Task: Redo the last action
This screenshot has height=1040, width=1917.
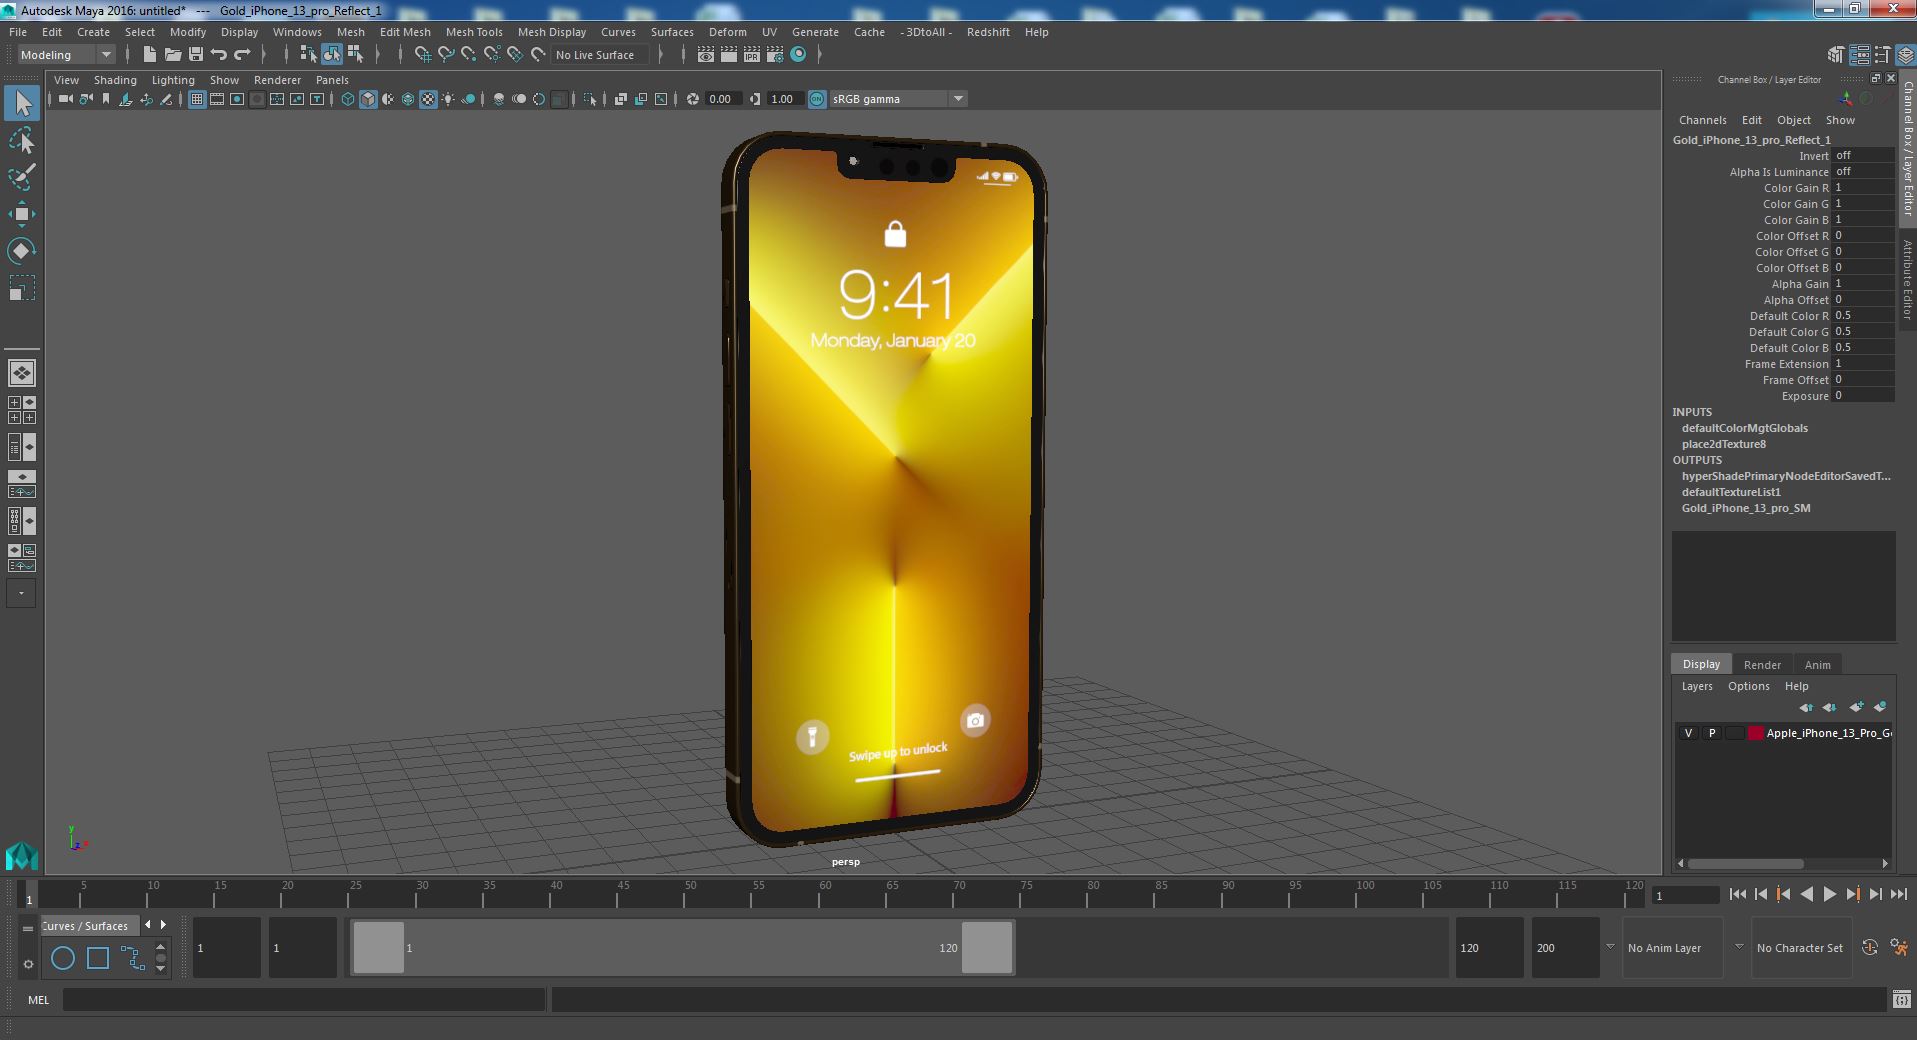Action: tap(242, 55)
